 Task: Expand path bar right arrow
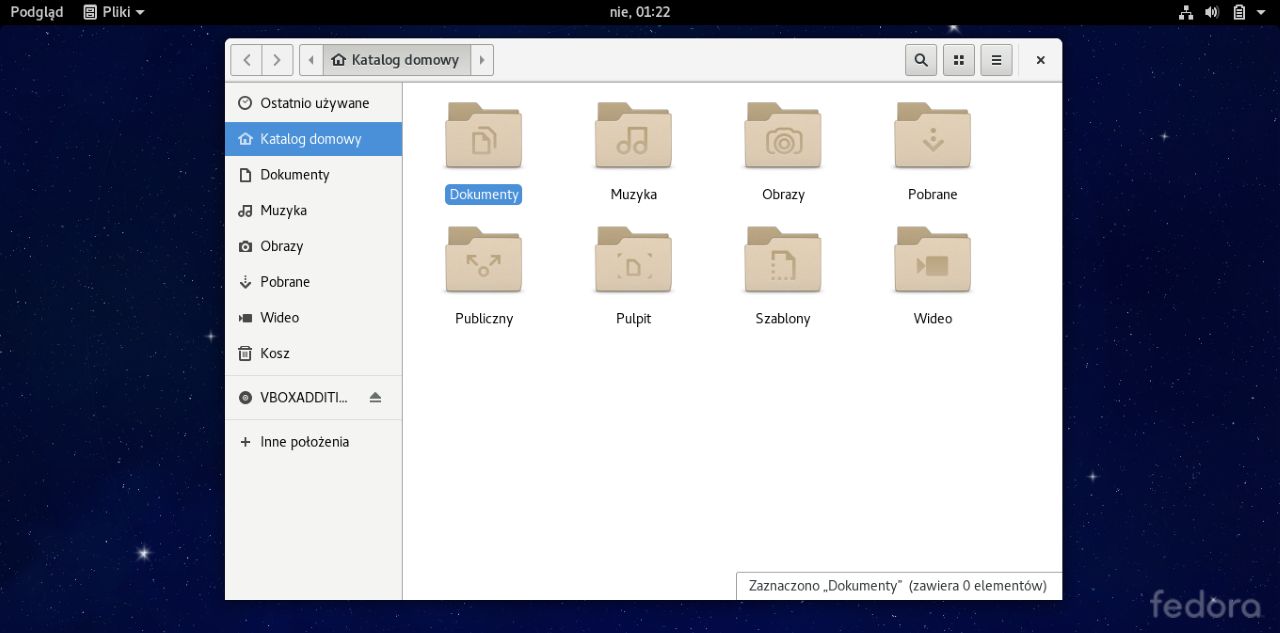(482, 60)
